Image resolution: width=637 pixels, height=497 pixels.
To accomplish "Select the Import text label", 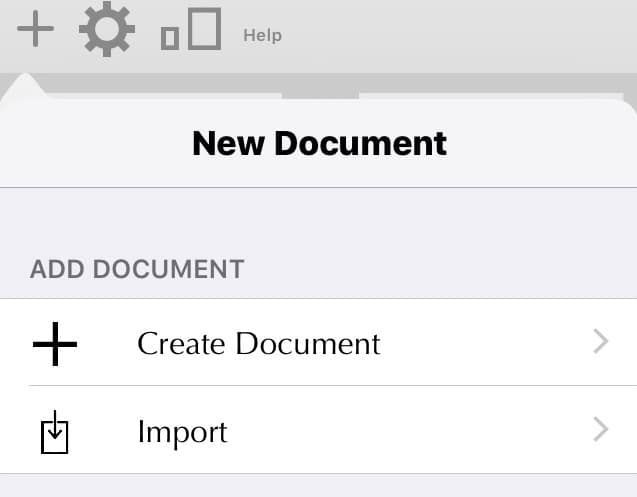I will [182, 431].
